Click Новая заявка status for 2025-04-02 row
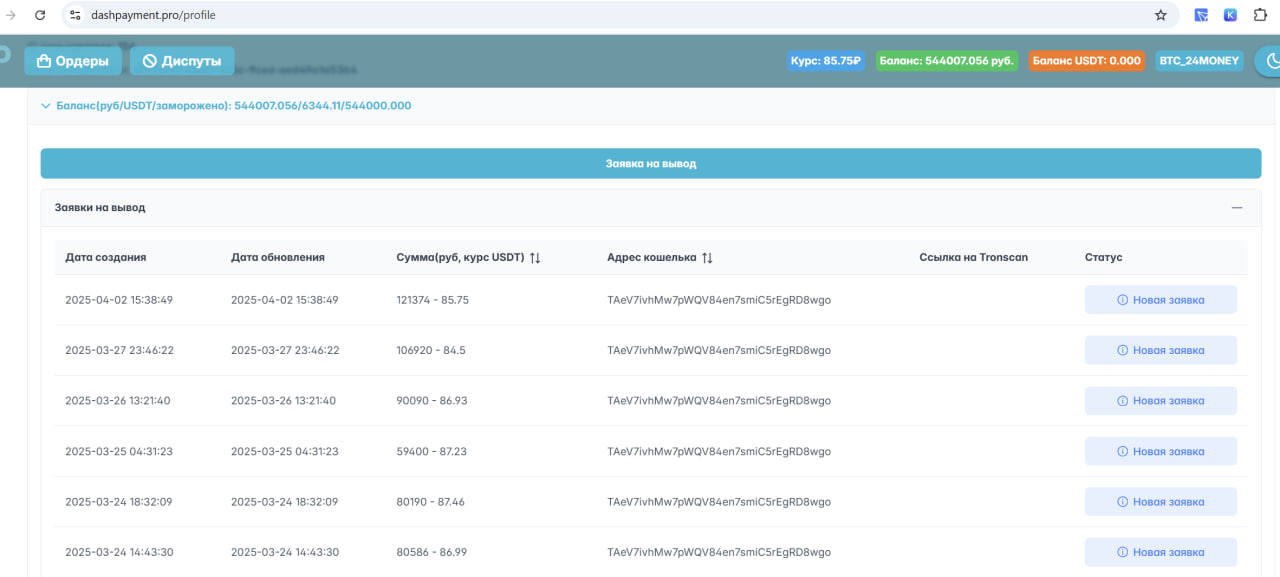 point(1160,300)
